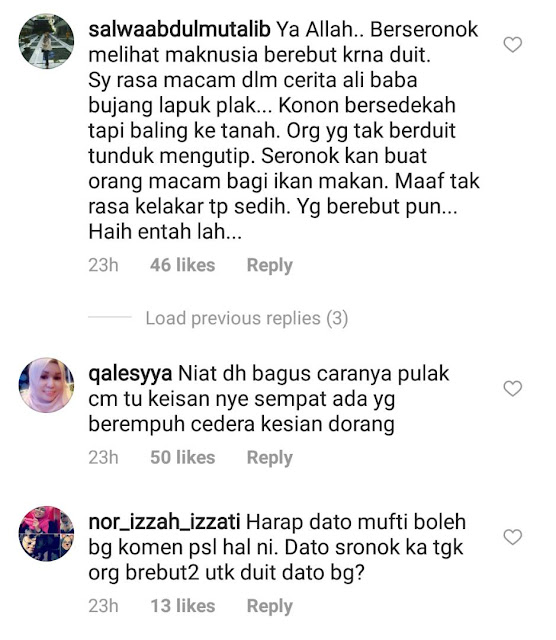Open qalesyya's profile avatar
The height and width of the screenshot is (640, 556).
click(x=46, y=385)
